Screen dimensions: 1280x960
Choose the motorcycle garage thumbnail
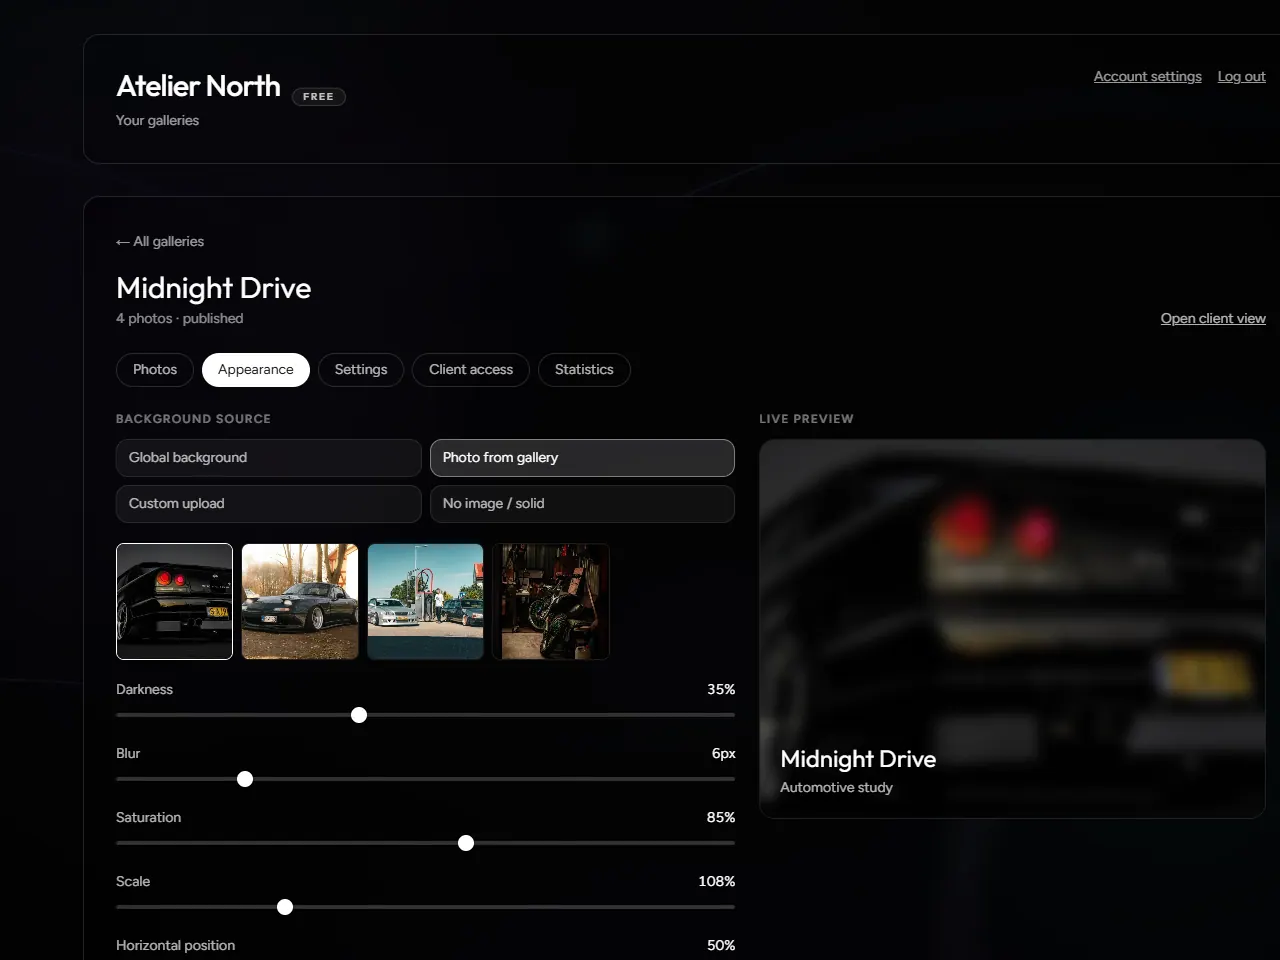click(551, 601)
